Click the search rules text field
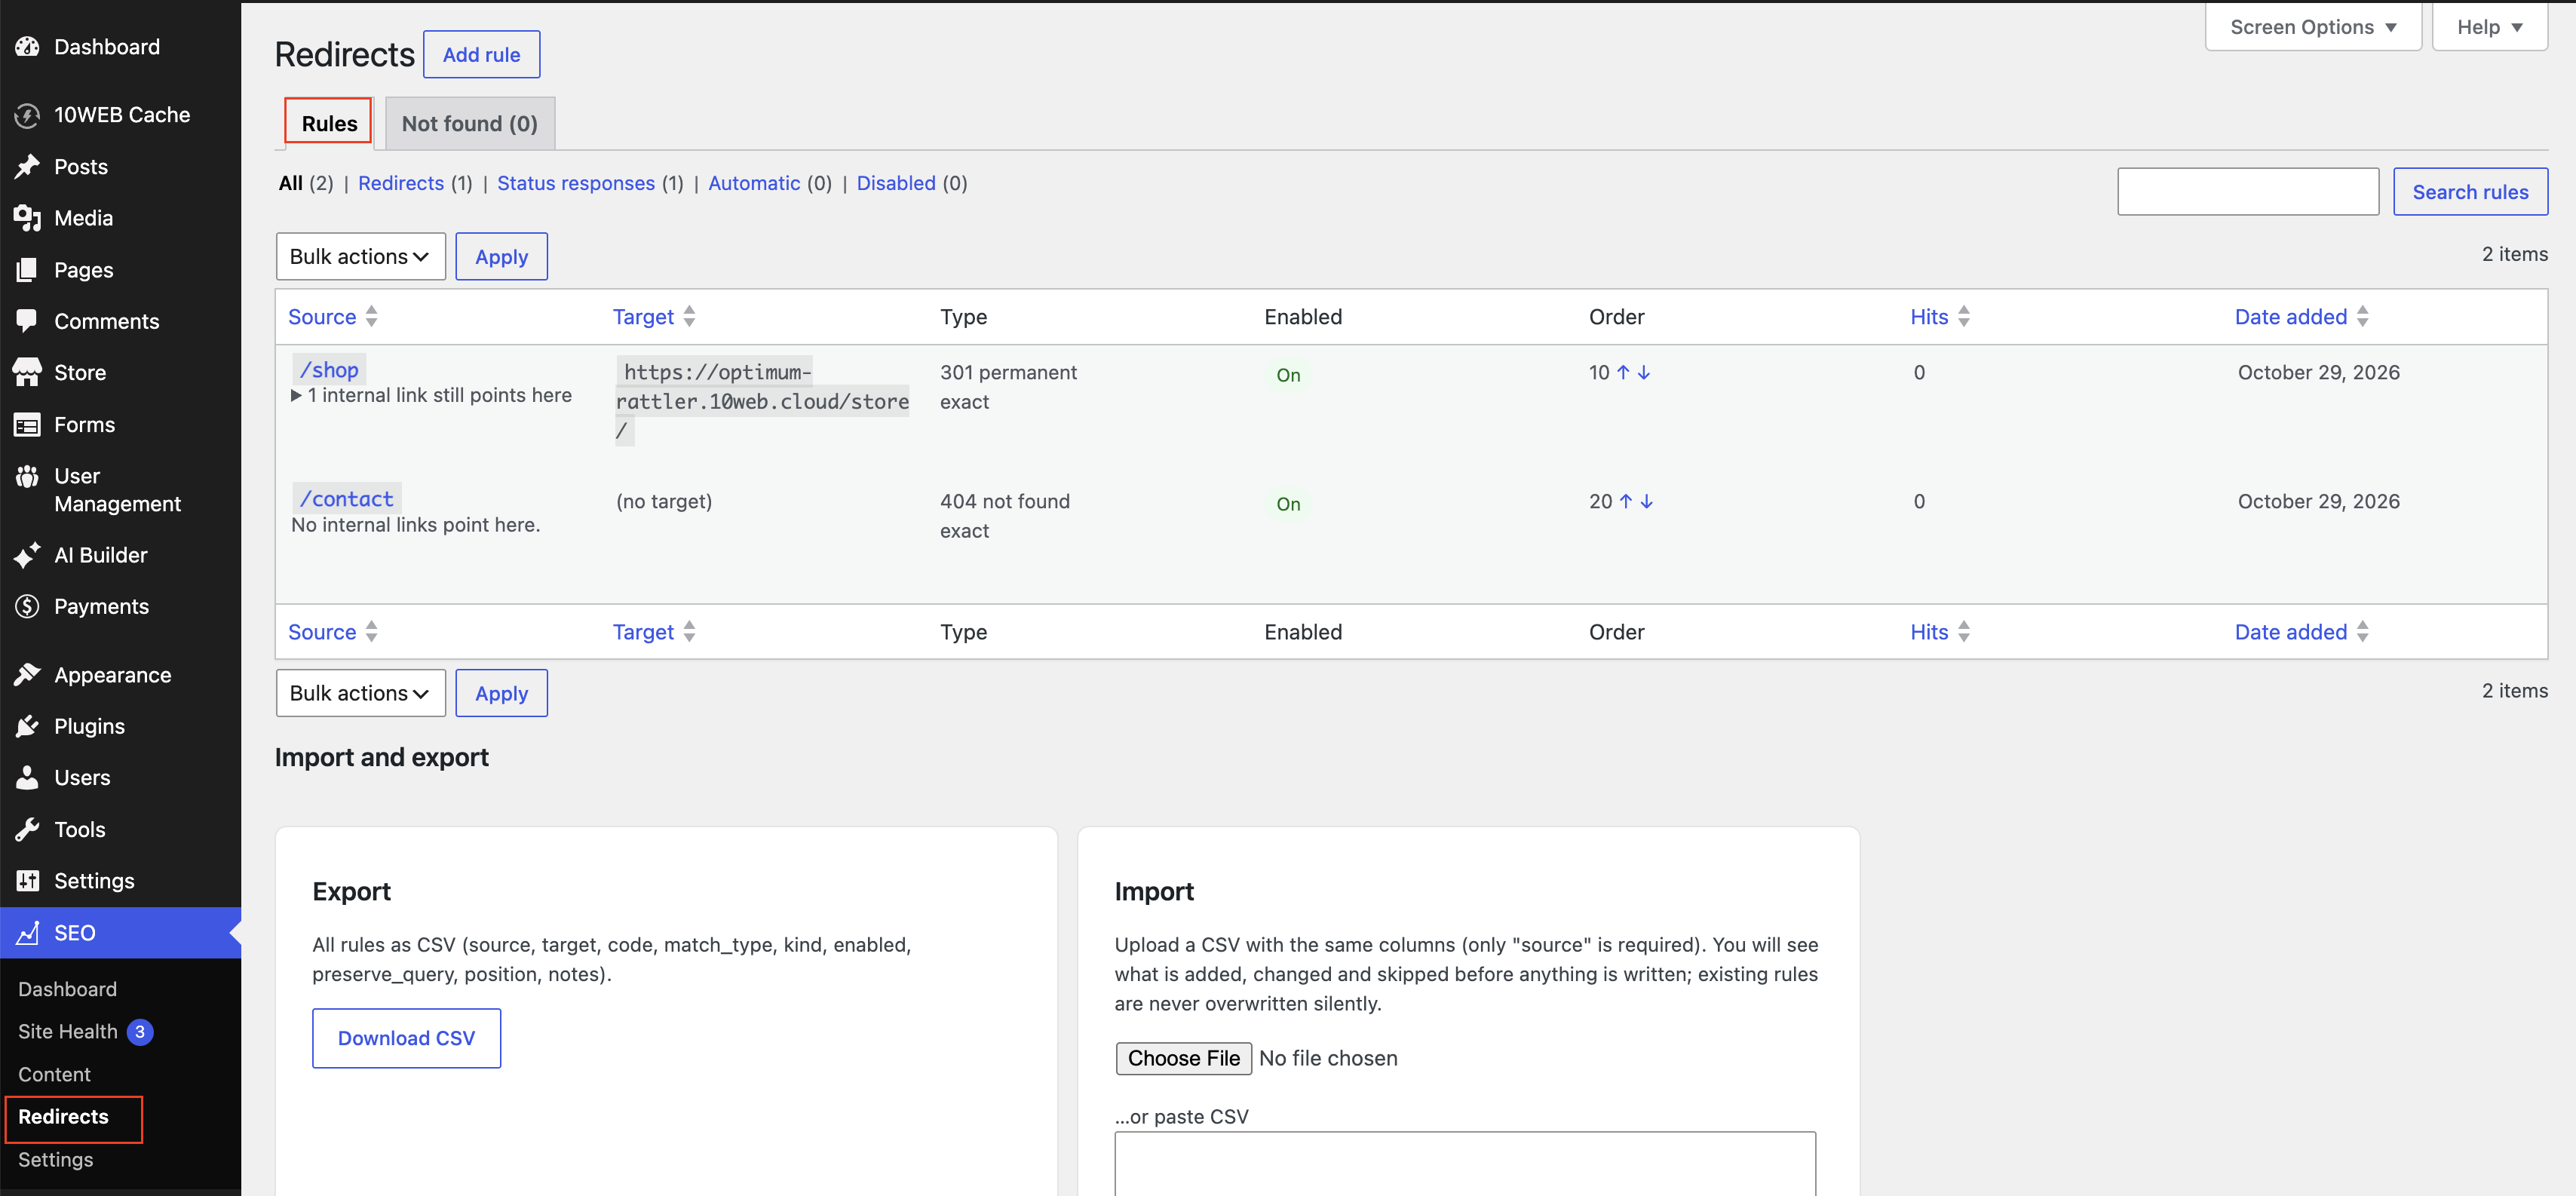2576x1196 pixels. pos(2248,192)
